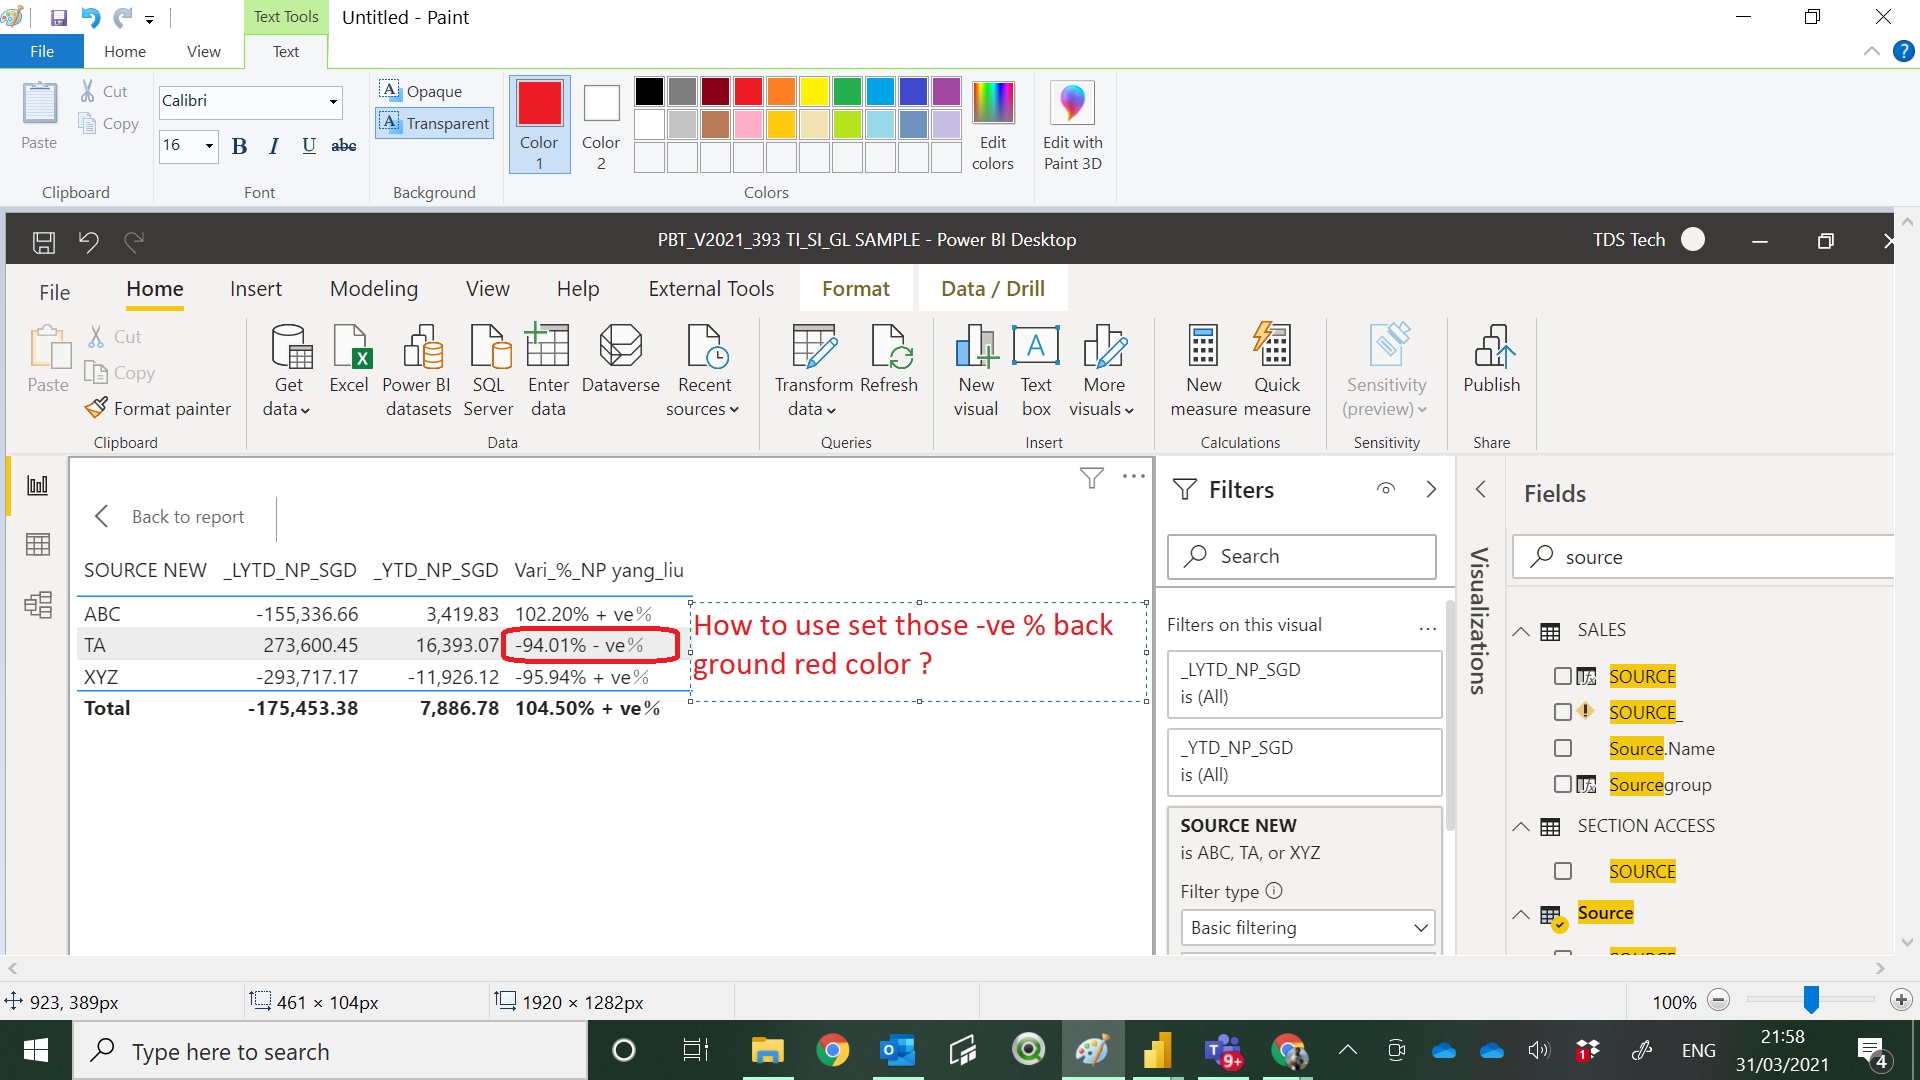Open the Paint font size dropdown
1920x1080 pixels.
(x=209, y=146)
